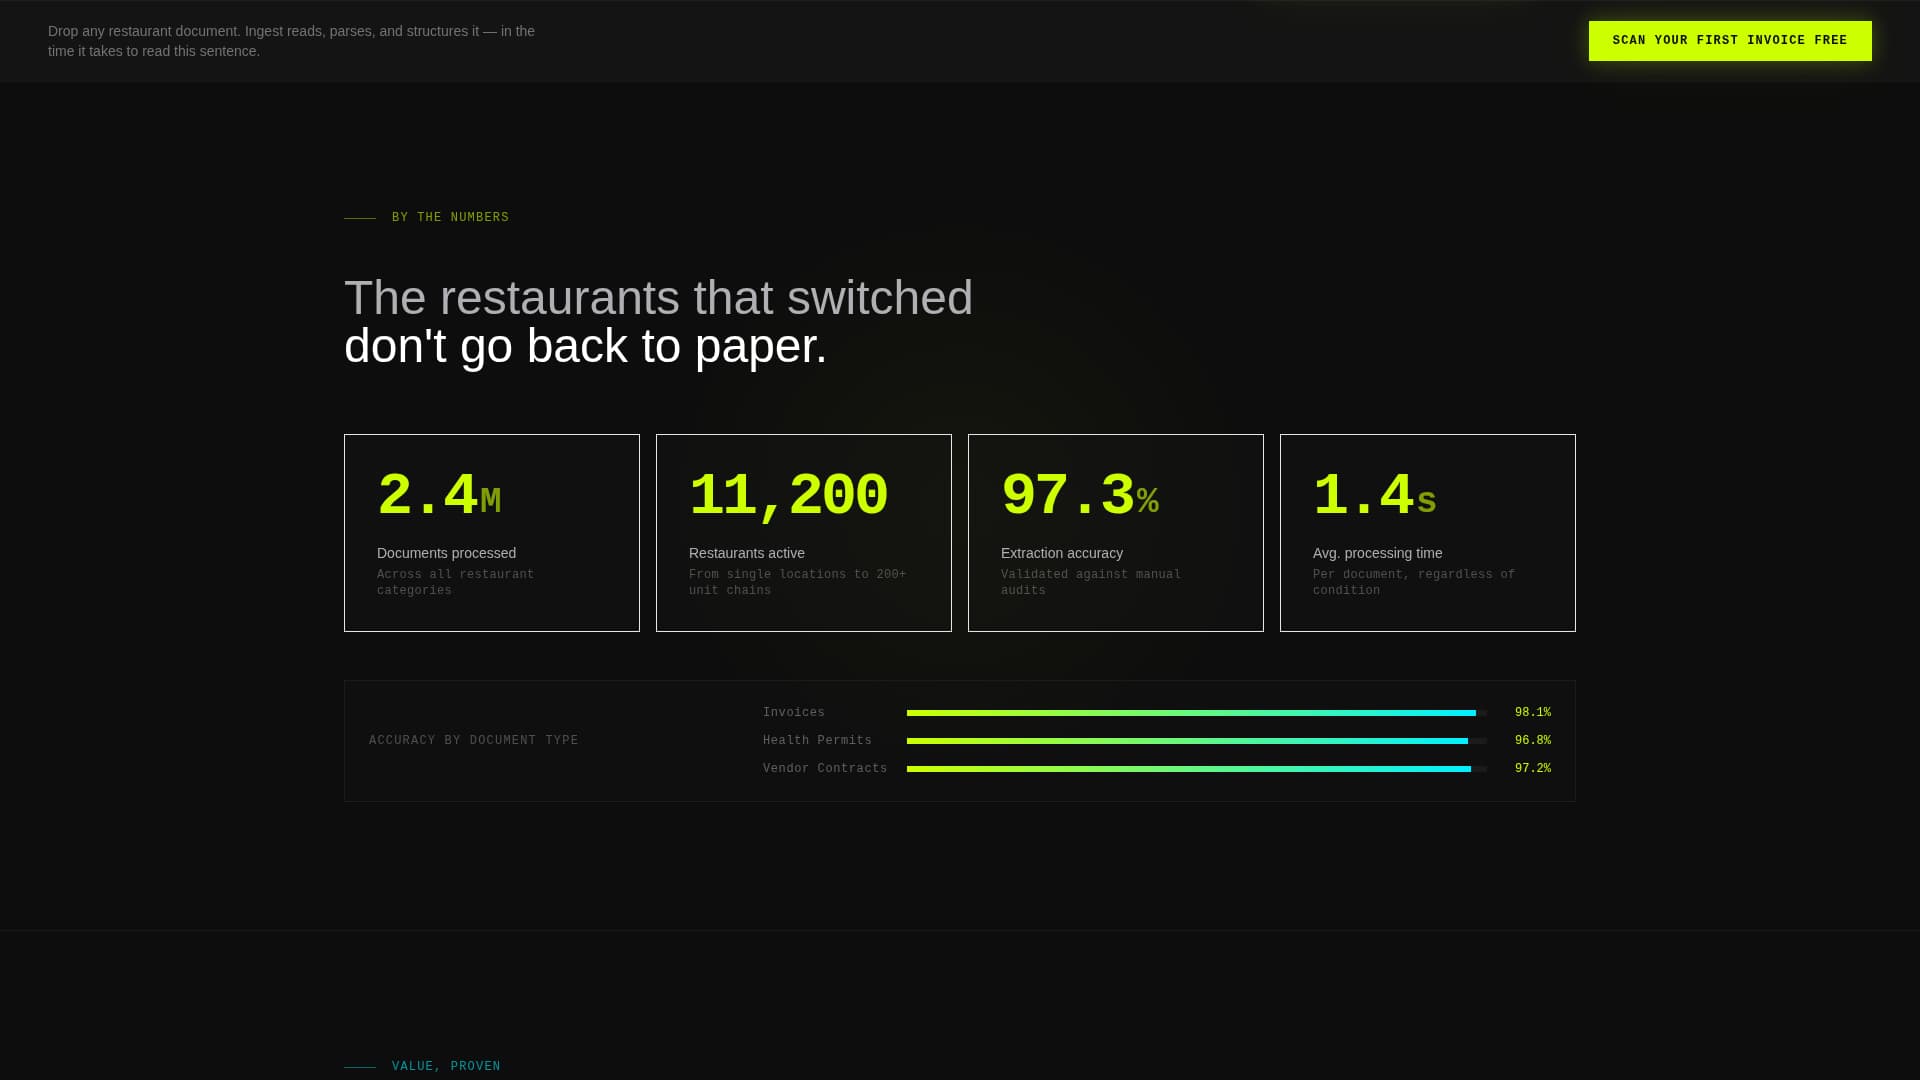This screenshot has width=1920, height=1080.
Task: Click the Health Permits accuracy progress bar
Action: click(1197, 741)
